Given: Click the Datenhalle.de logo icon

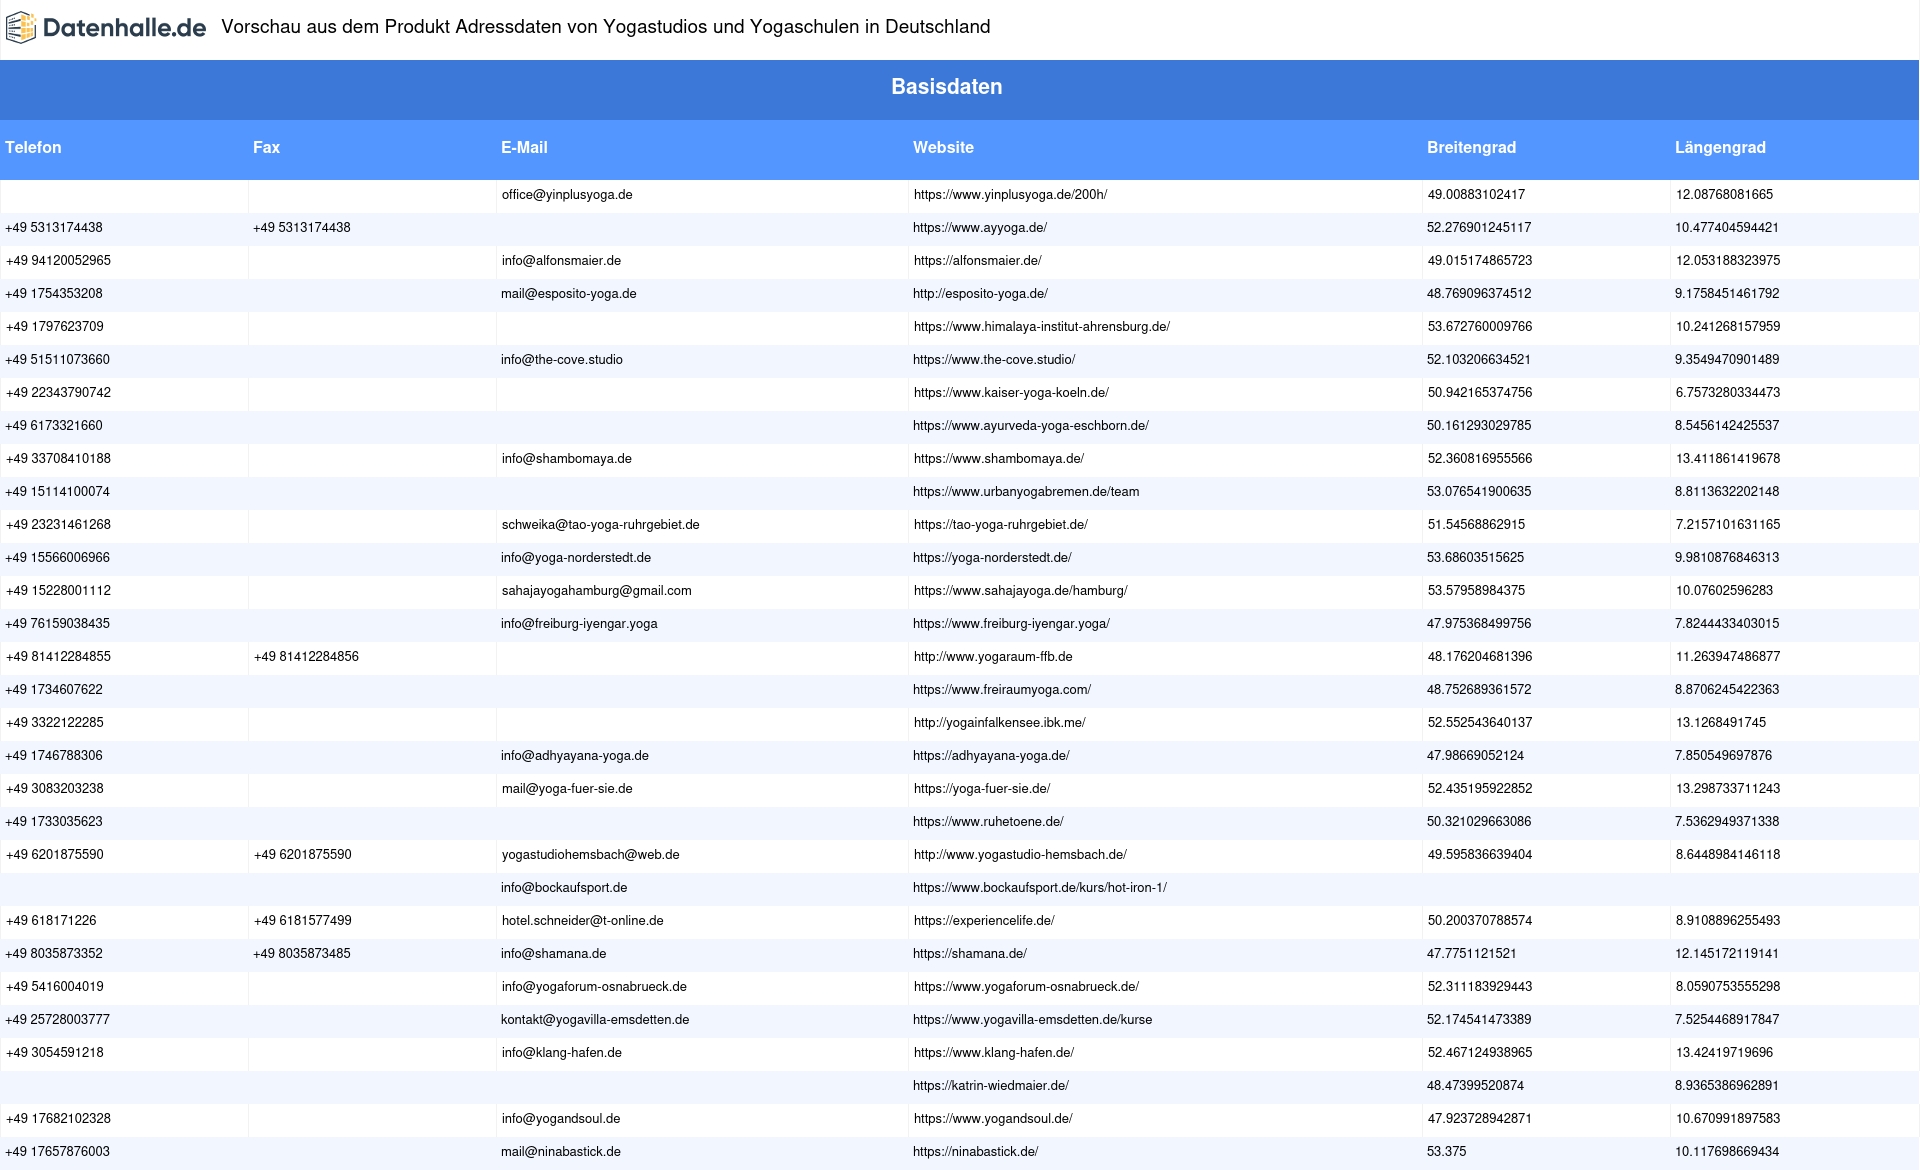Looking at the screenshot, I should pyautogui.click(x=21, y=28).
